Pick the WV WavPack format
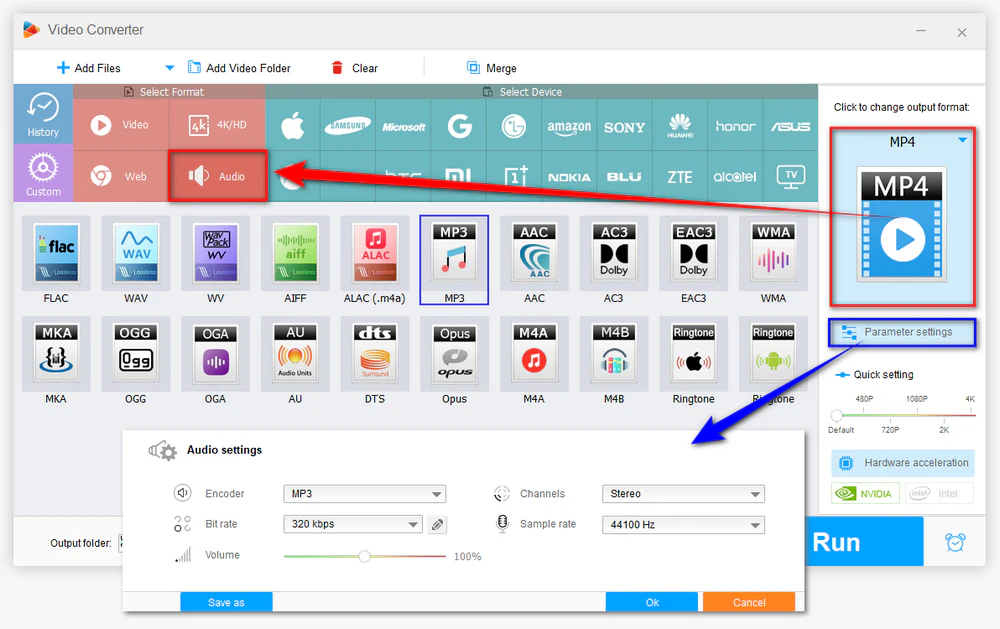The width and height of the screenshot is (1000, 629). [216, 254]
